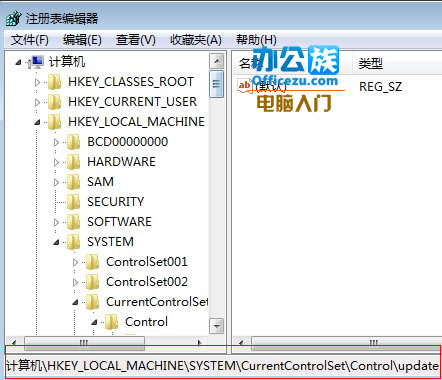Select 计算机 tree label
The height and width of the screenshot is (380, 442).
[67, 62]
